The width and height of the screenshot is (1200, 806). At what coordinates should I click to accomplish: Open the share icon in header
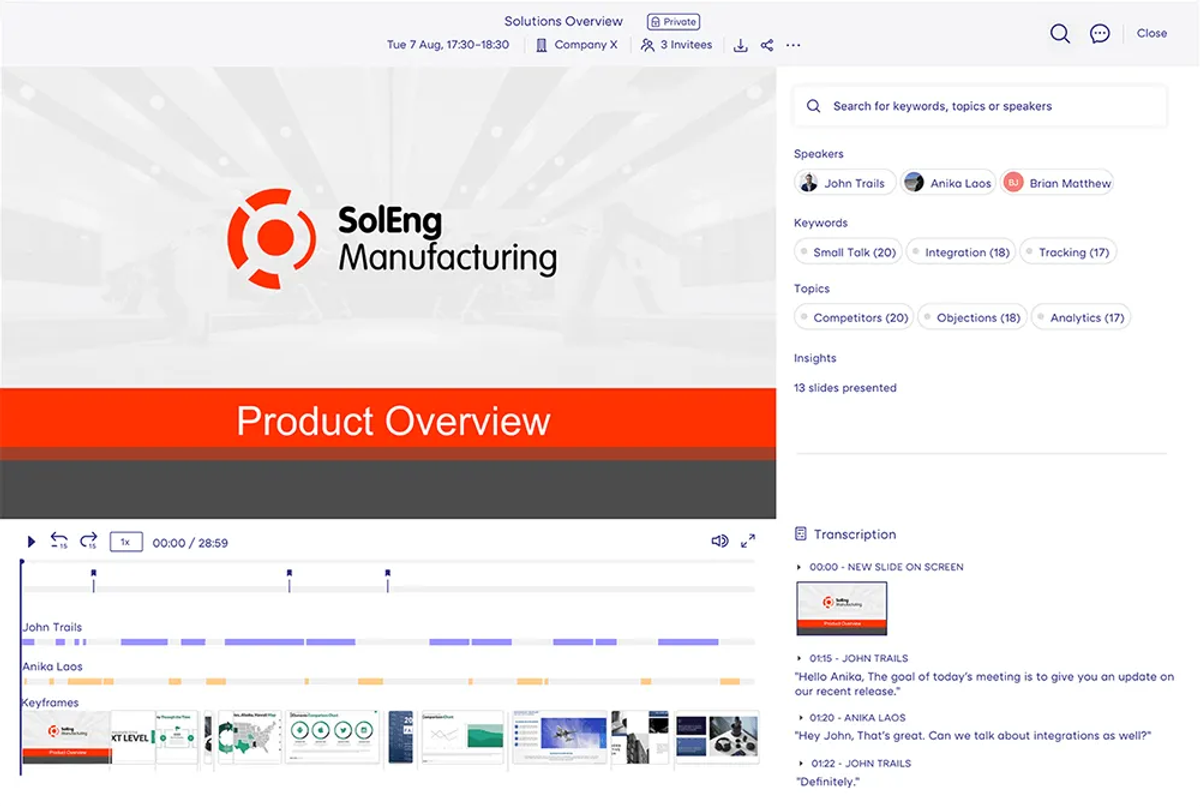[x=767, y=45]
